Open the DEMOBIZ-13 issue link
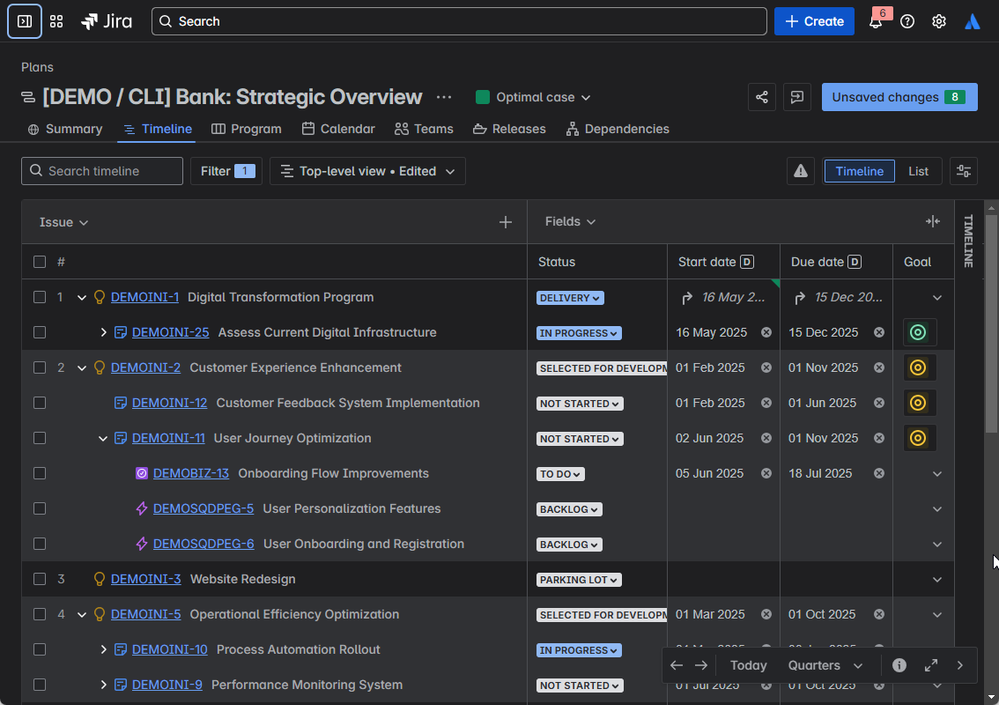Viewport: 999px width, 705px height. (x=190, y=473)
